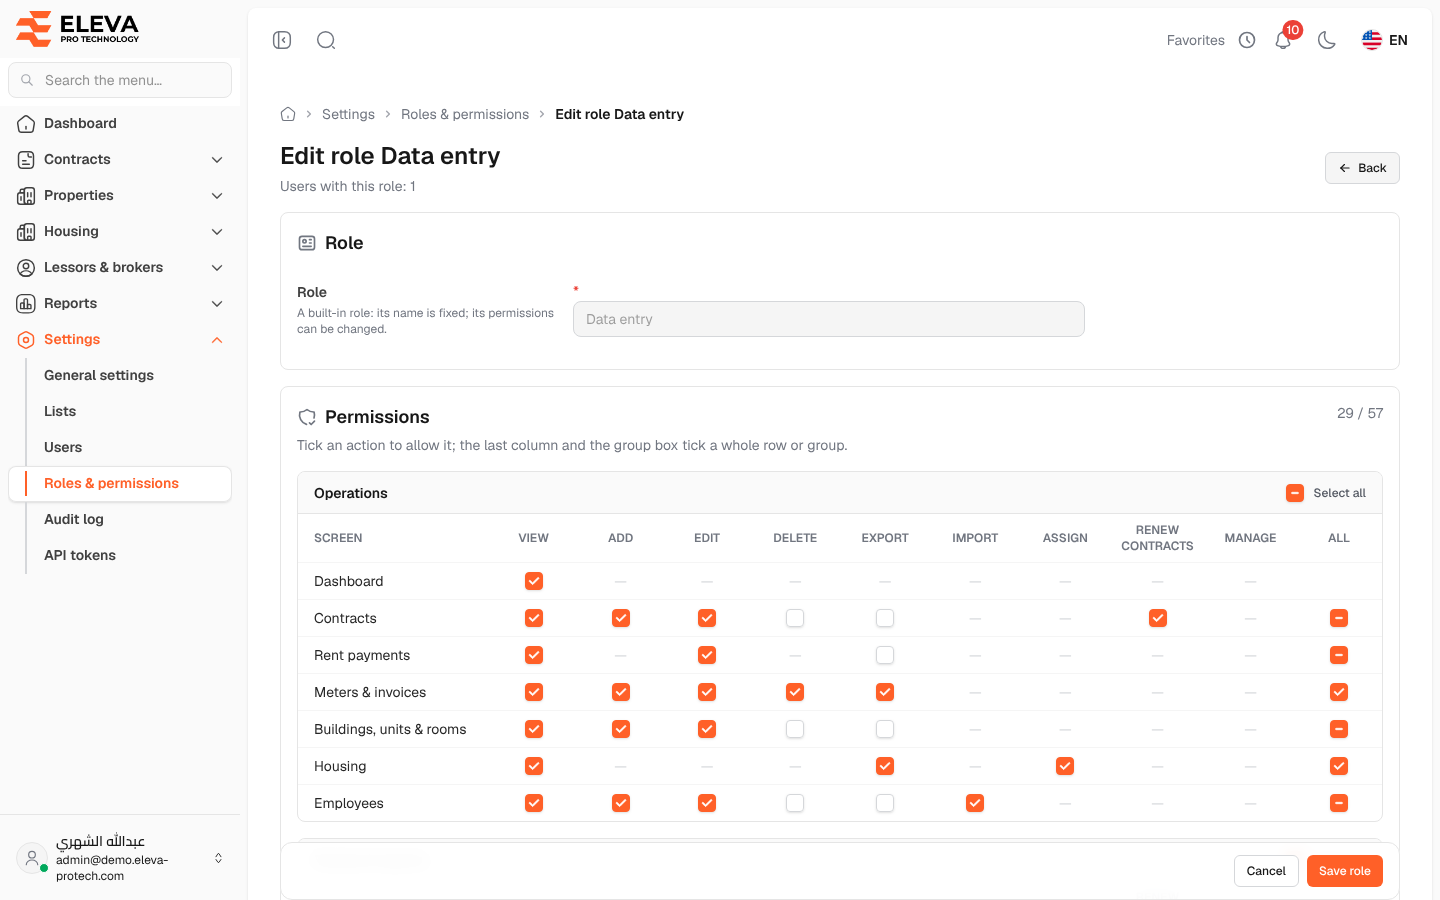Open the search magnifier in top bar
This screenshot has width=1440, height=900.
[326, 40]
